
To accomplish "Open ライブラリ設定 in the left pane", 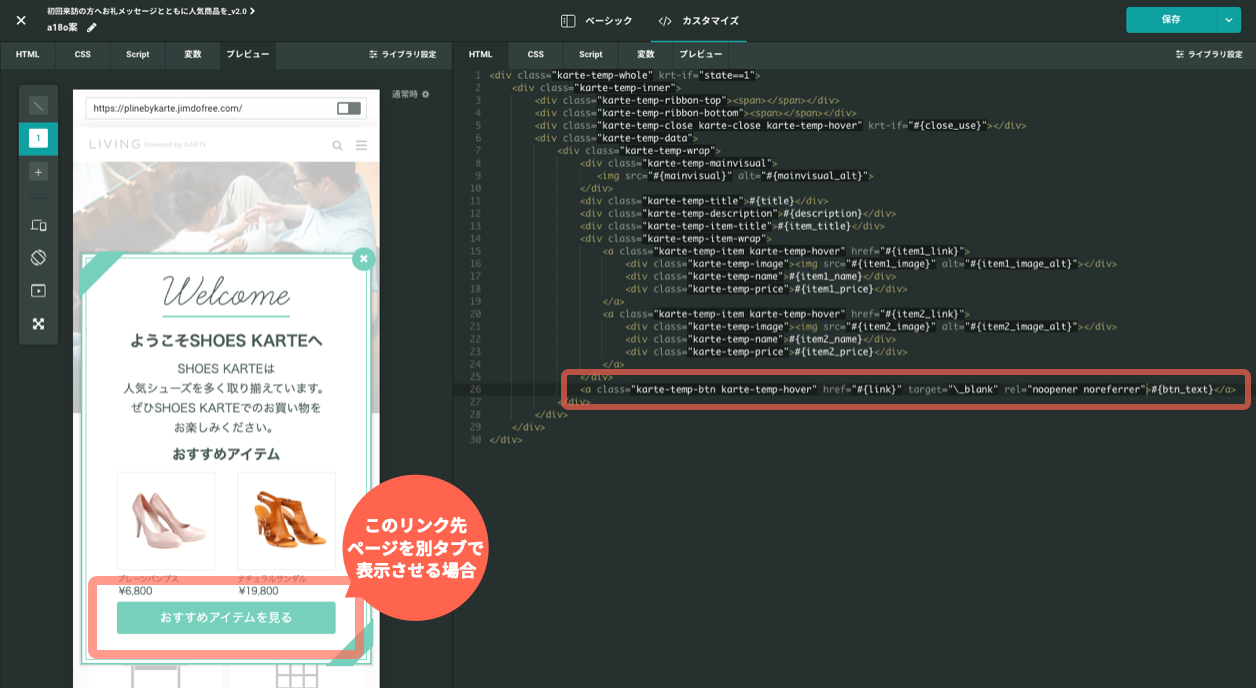I will [402, 55].
